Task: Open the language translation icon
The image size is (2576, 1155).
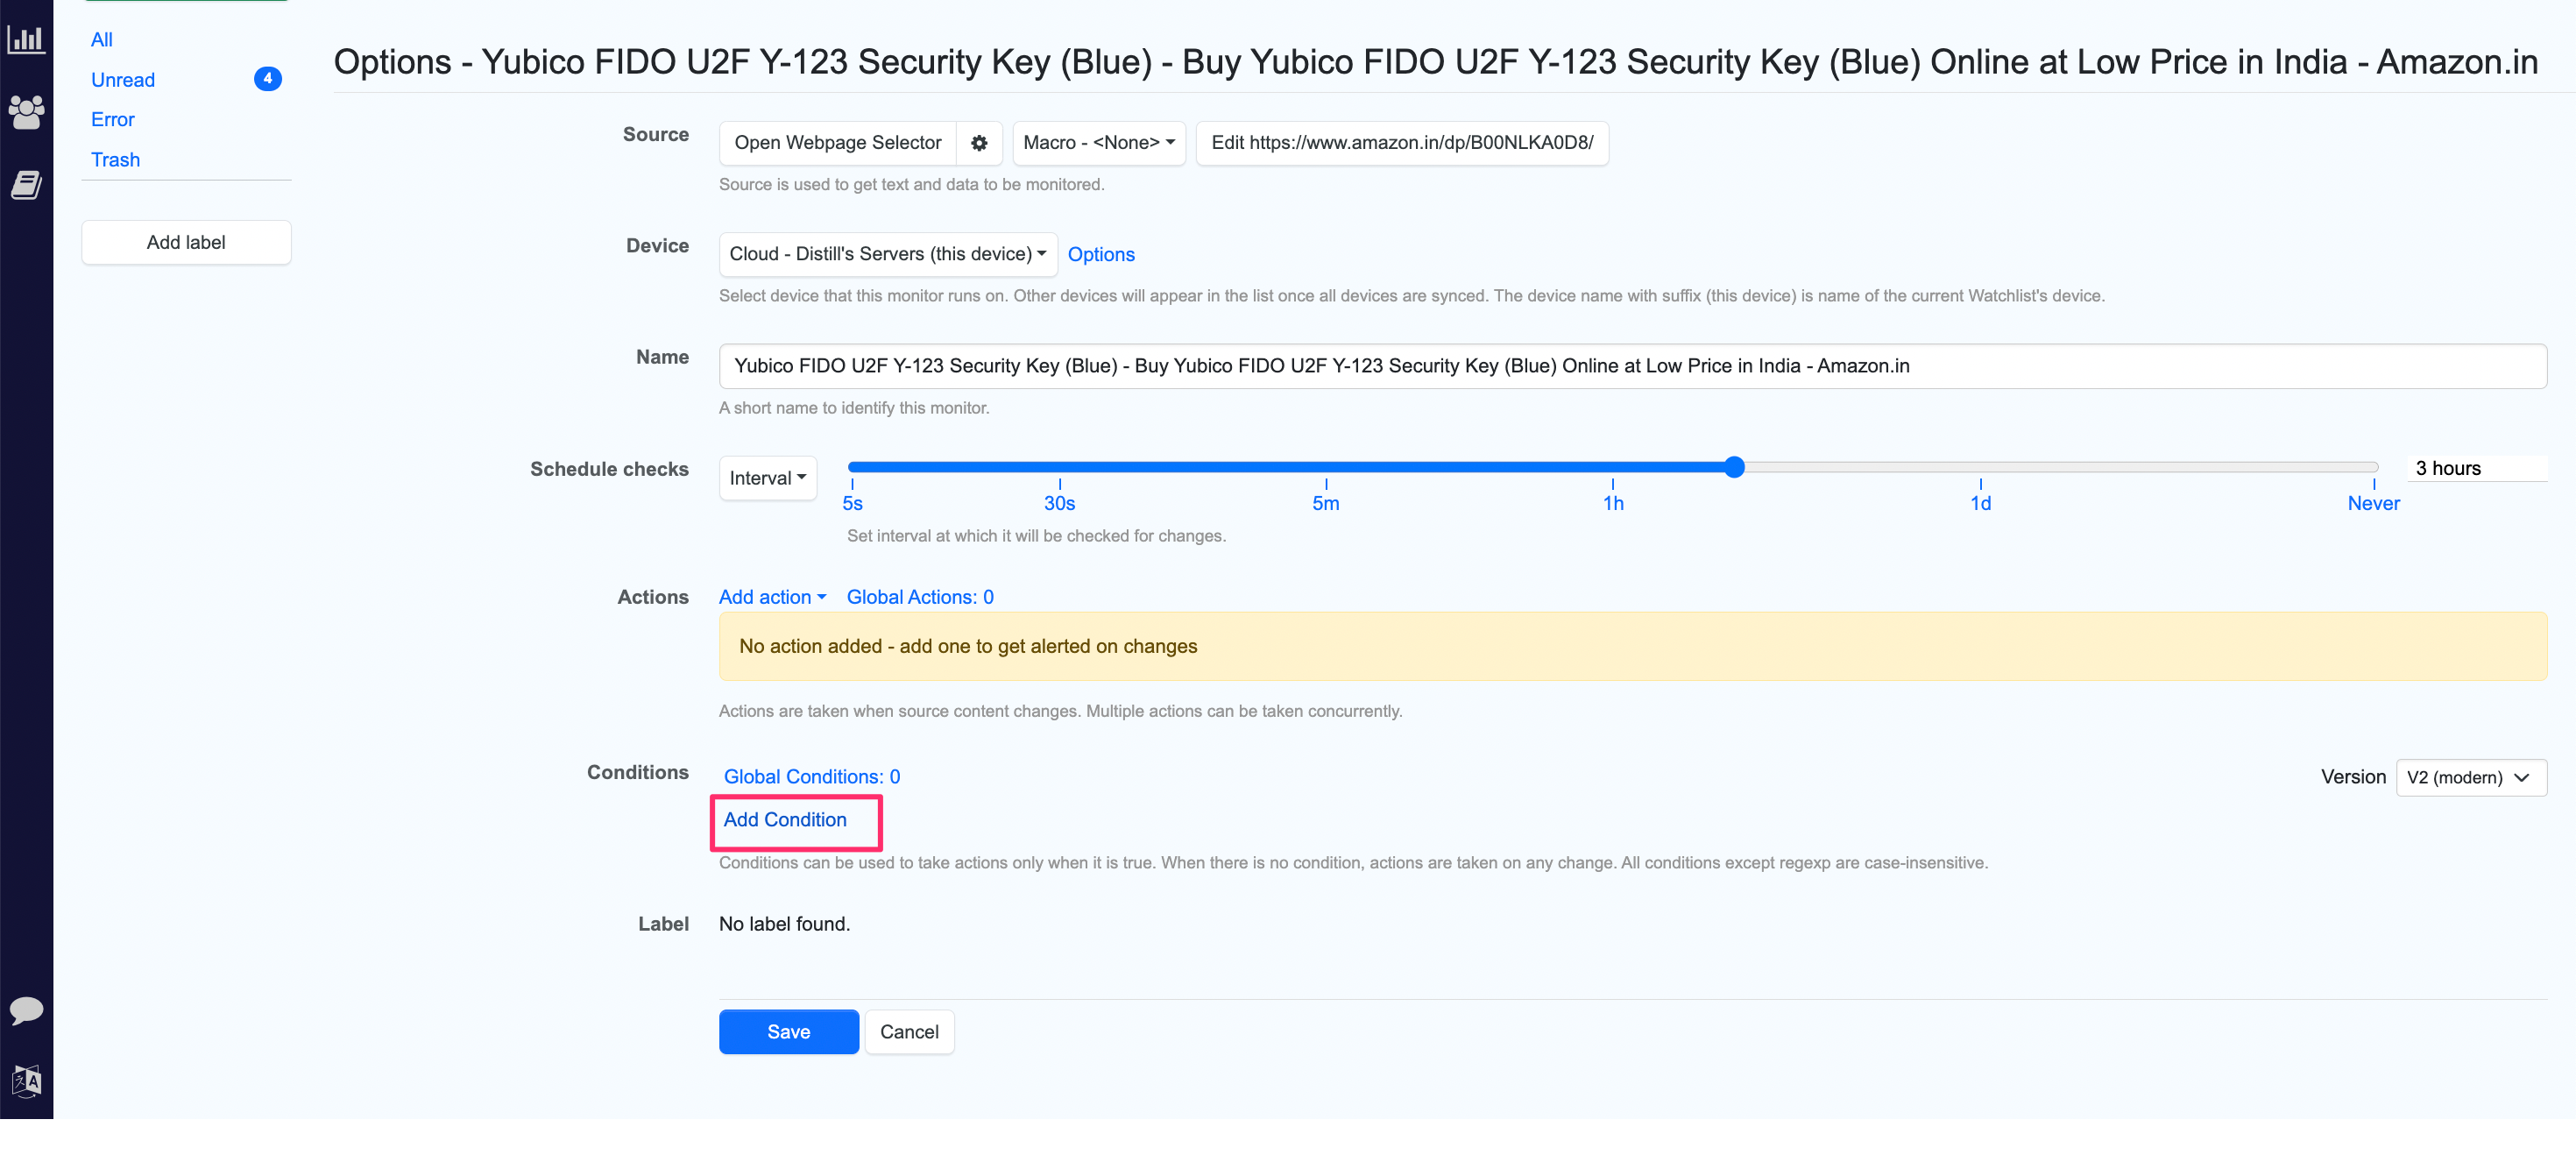Action: click(x=26, y=1081)
